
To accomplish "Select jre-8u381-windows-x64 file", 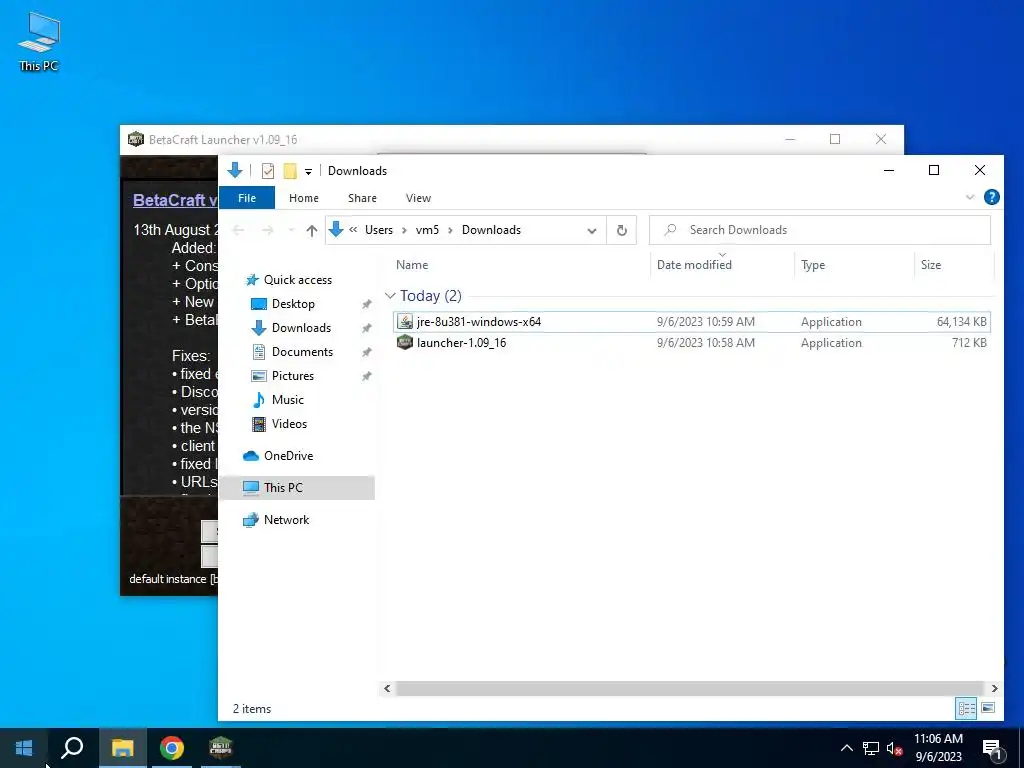I will 692,321.
